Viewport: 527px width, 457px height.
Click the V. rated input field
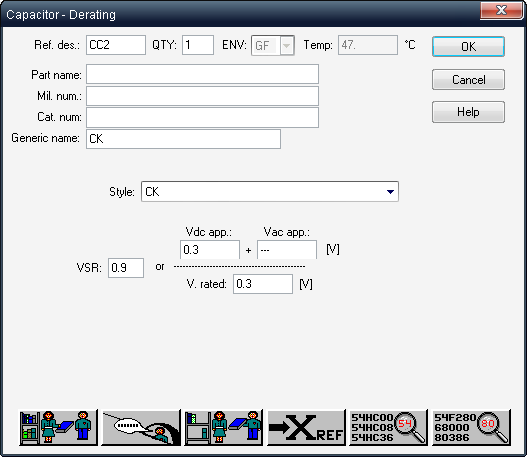coord(263,284)
